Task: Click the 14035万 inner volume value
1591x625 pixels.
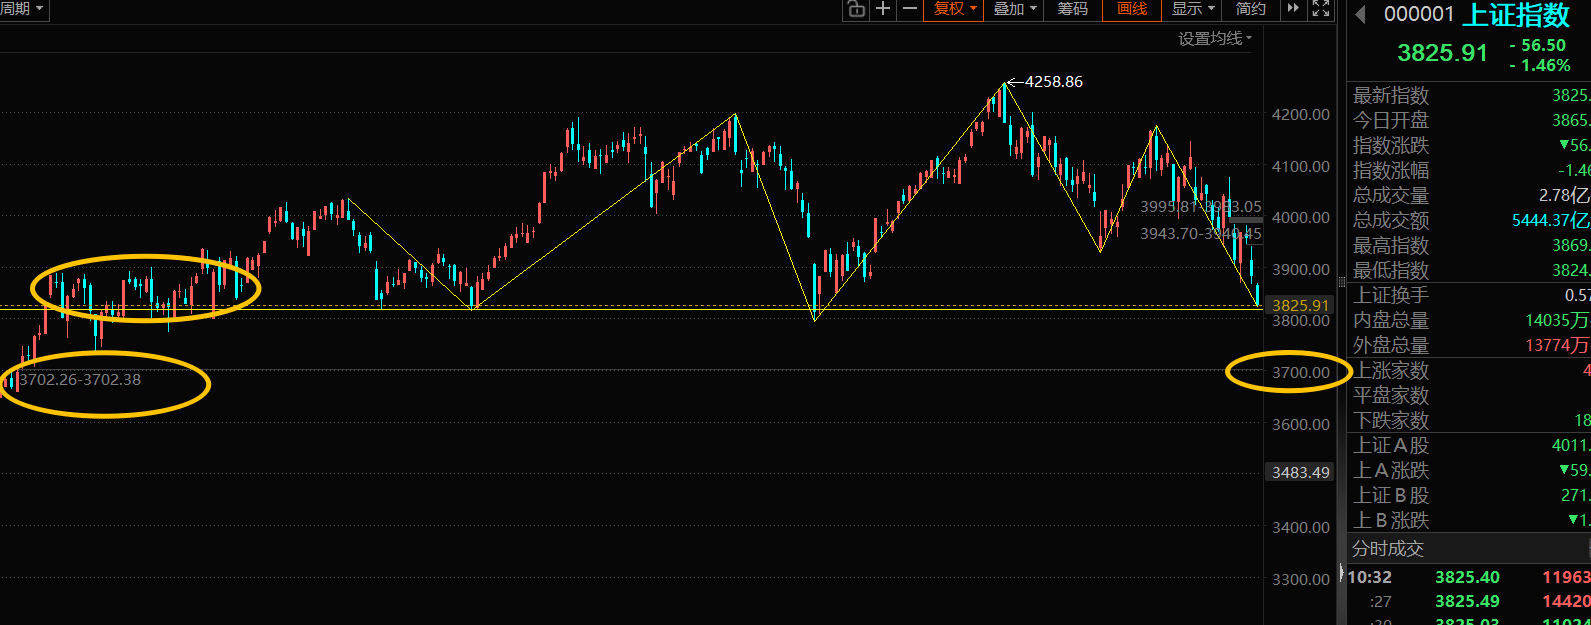Action: click(1557, 320)
